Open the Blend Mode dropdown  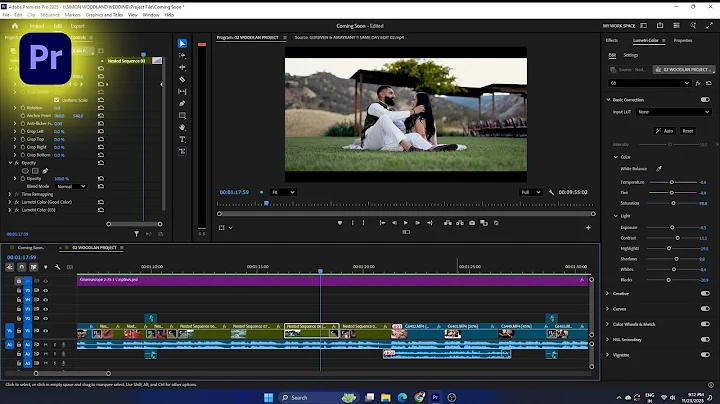tap(71, 186)
